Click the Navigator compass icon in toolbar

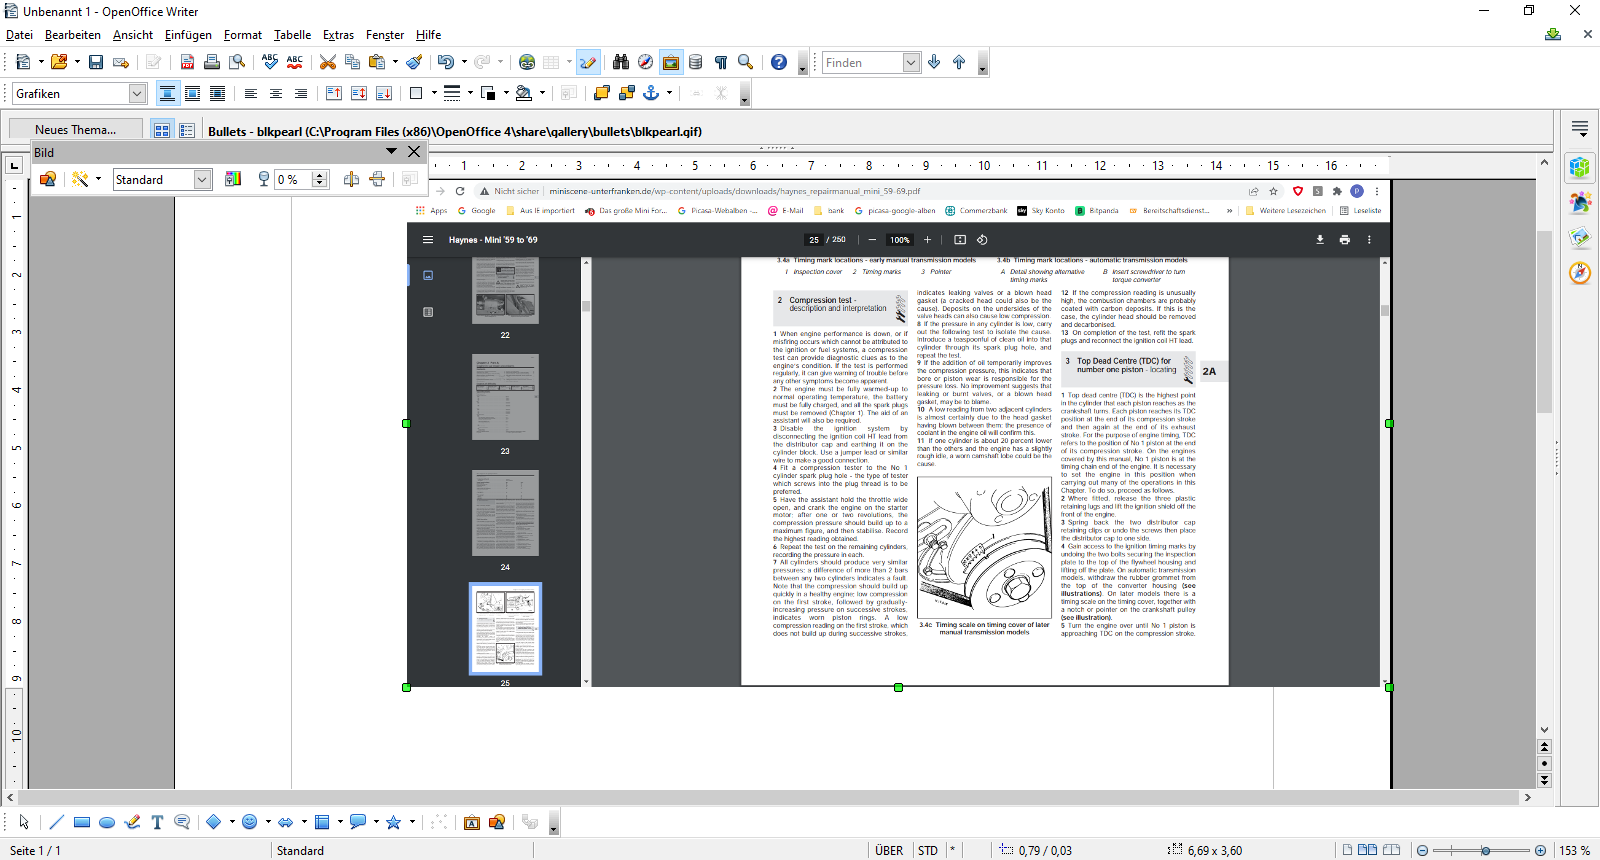coord(646,62)
